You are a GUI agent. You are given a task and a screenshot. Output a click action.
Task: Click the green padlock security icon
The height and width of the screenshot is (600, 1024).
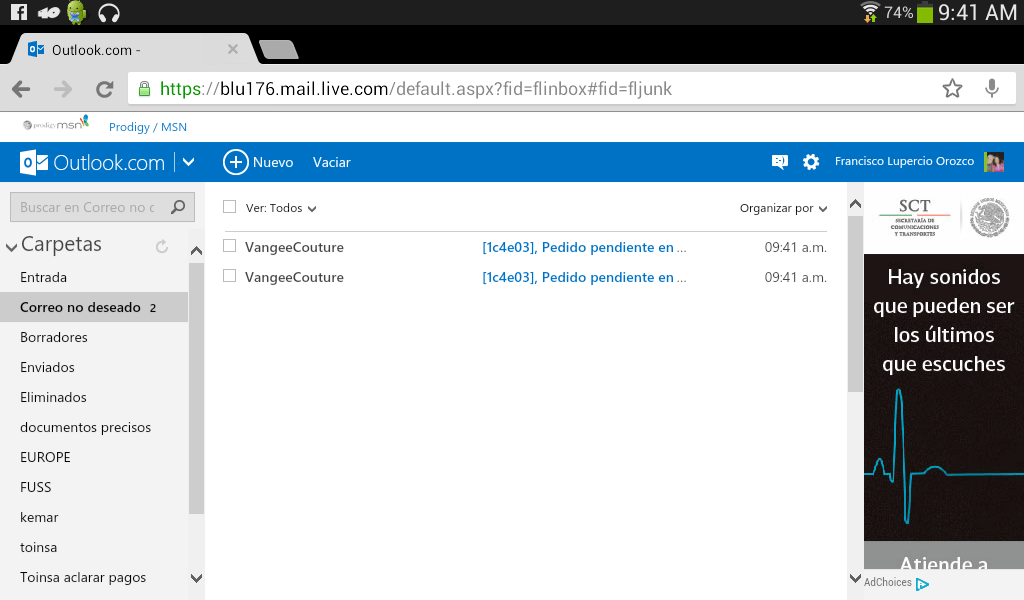click(x=144, y=89)
